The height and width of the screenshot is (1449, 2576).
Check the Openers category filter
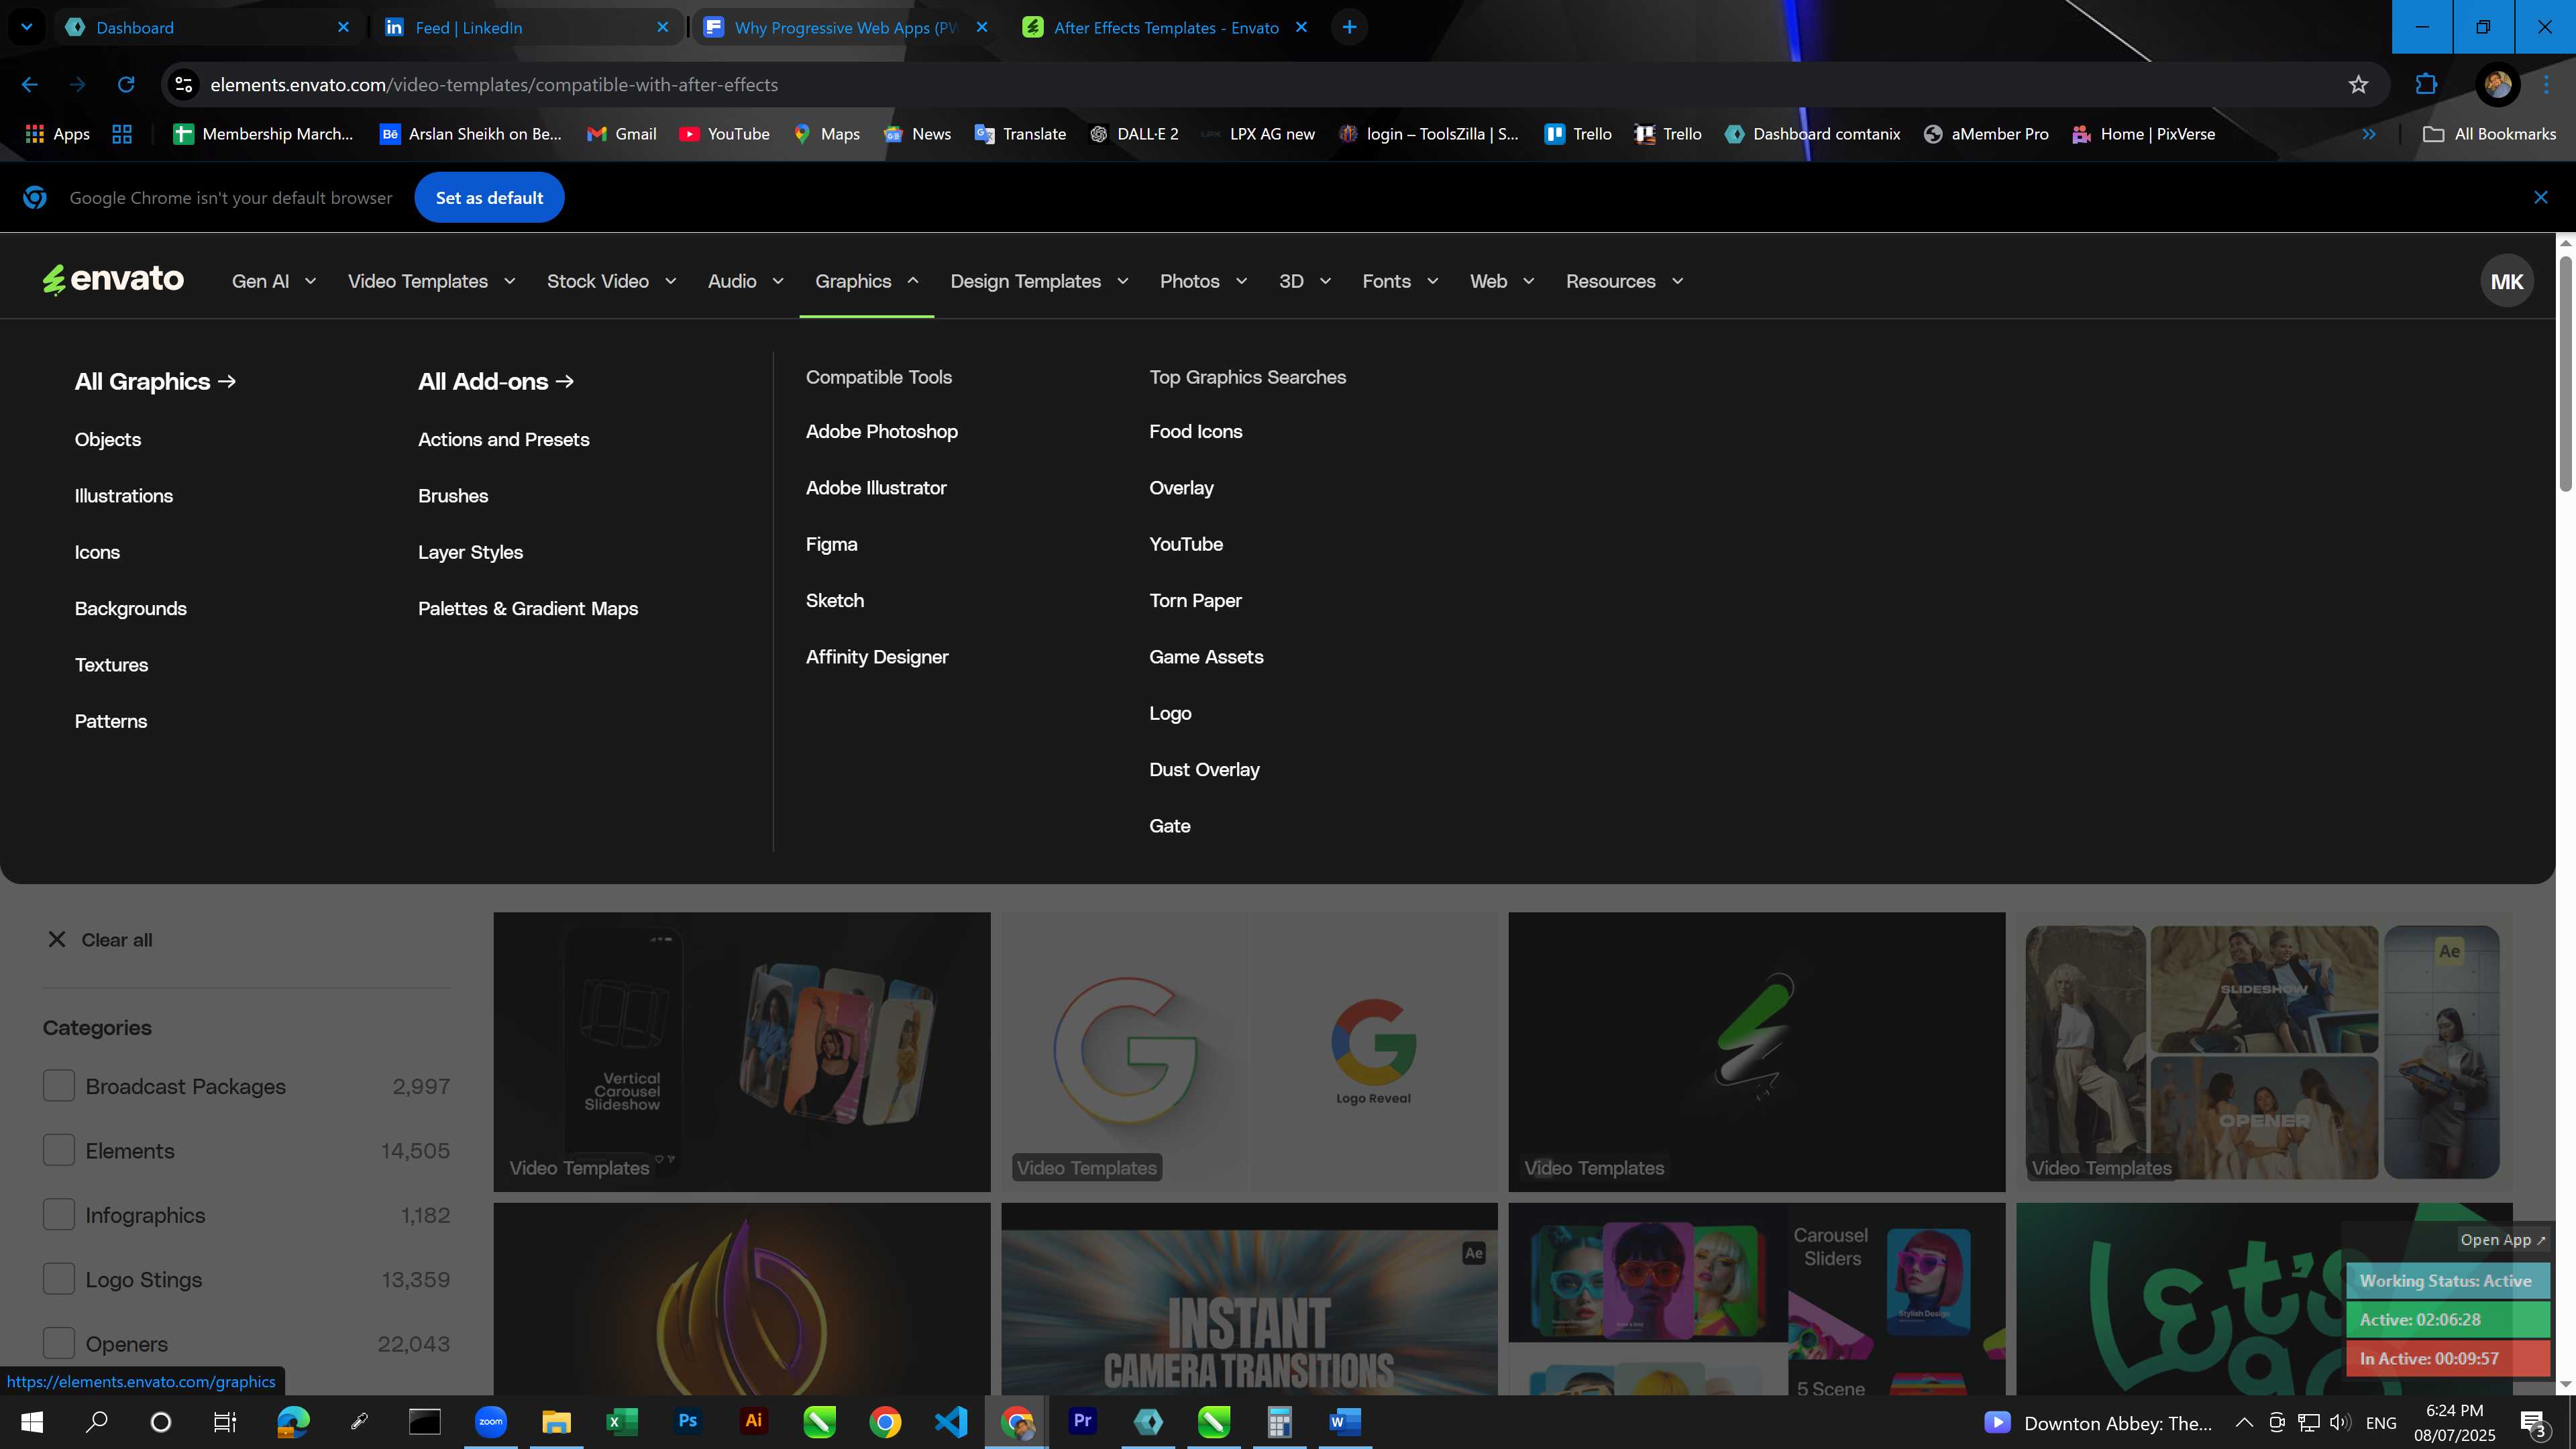point(59,1343)
